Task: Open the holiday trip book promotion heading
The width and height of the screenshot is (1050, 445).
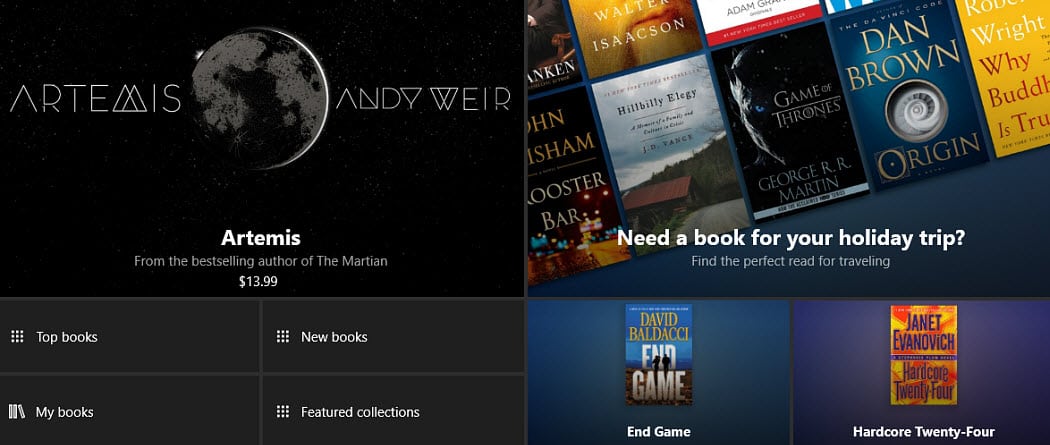Action: tap(791, 238)
